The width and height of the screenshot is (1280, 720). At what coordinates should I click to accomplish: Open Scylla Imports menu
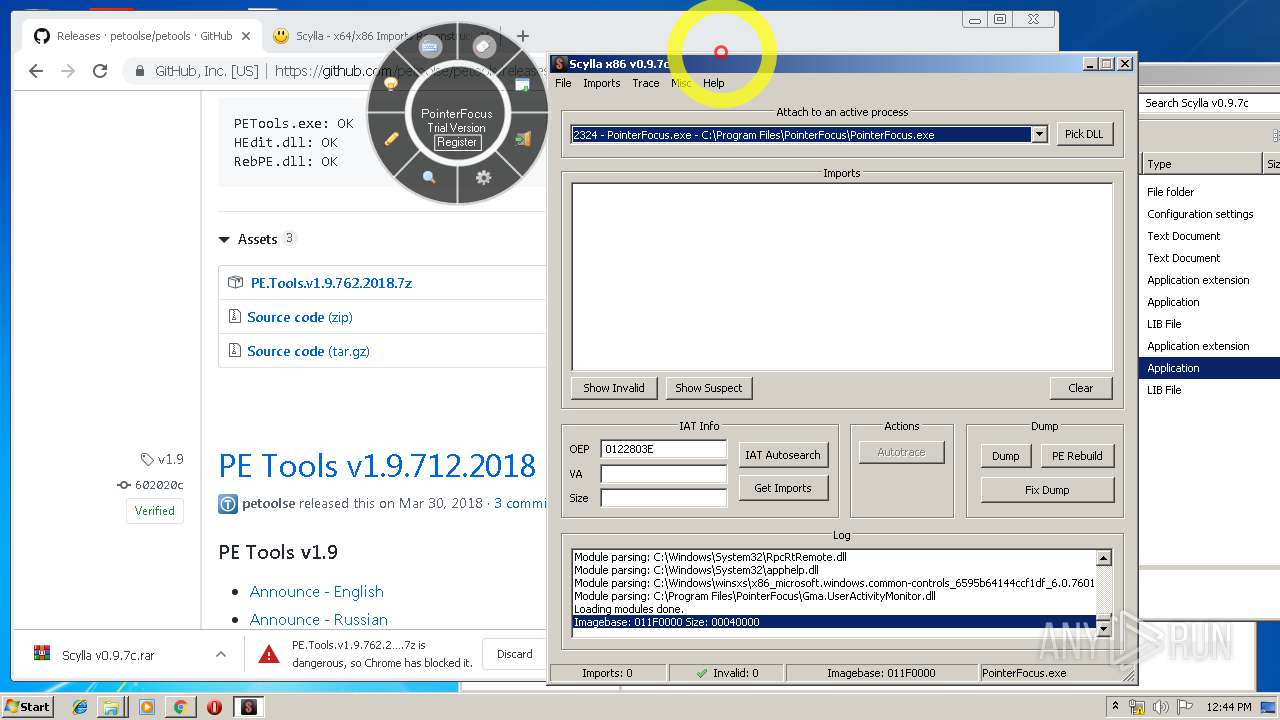click(x=602, y=83)
